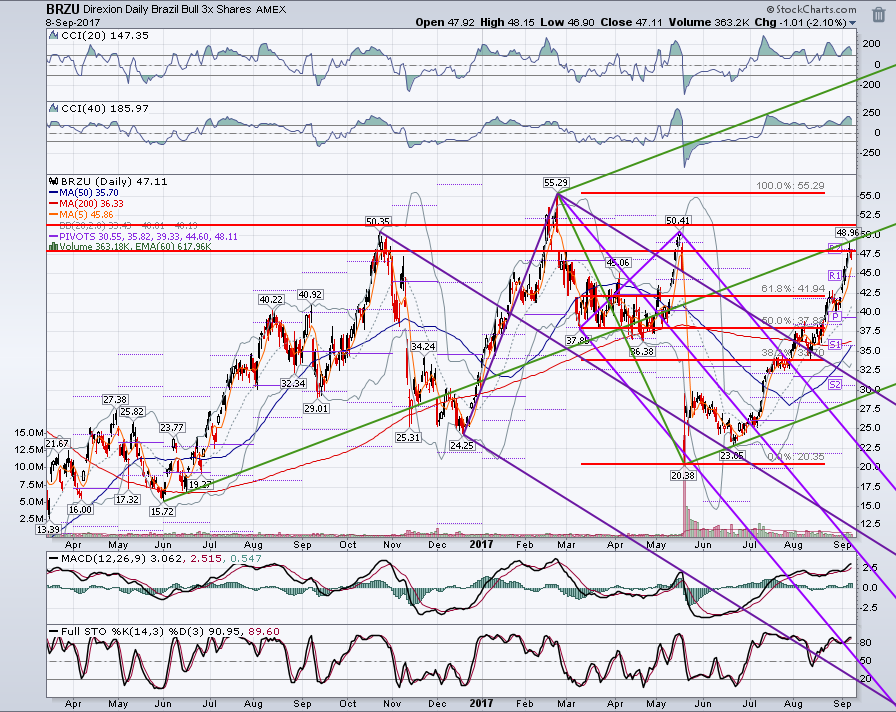Click the 24.25 price low label
The image size is (896, 712).
coord(462,445)
